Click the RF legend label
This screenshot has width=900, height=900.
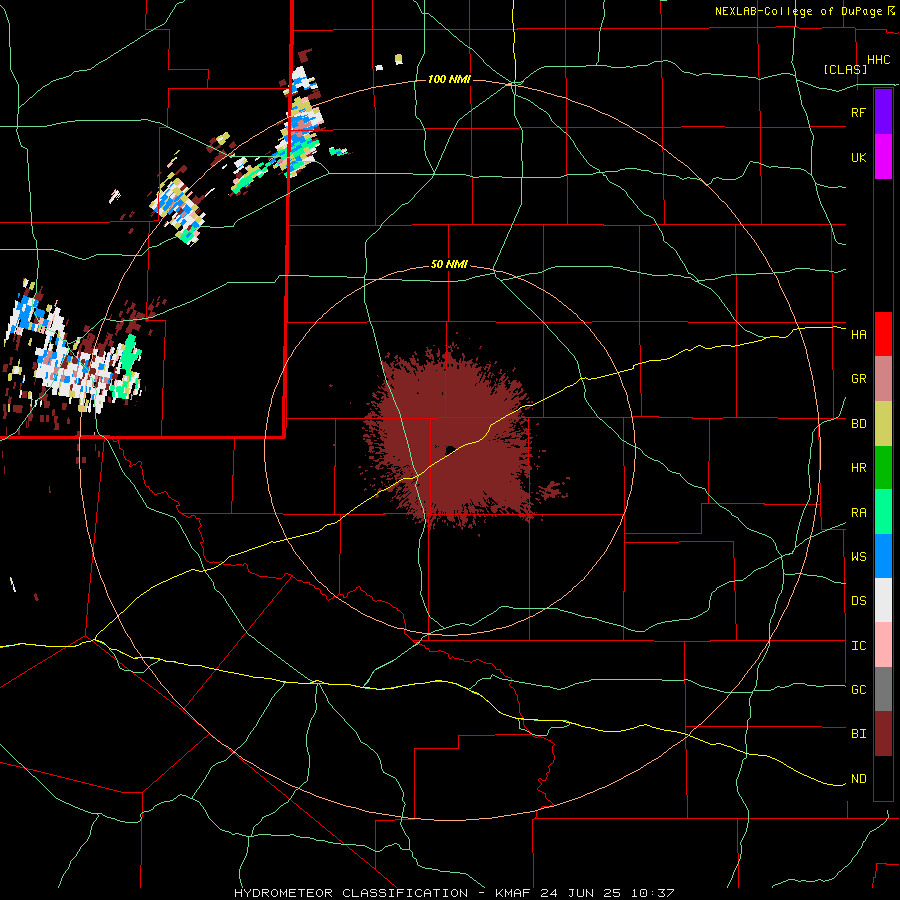tap(858, 112)
